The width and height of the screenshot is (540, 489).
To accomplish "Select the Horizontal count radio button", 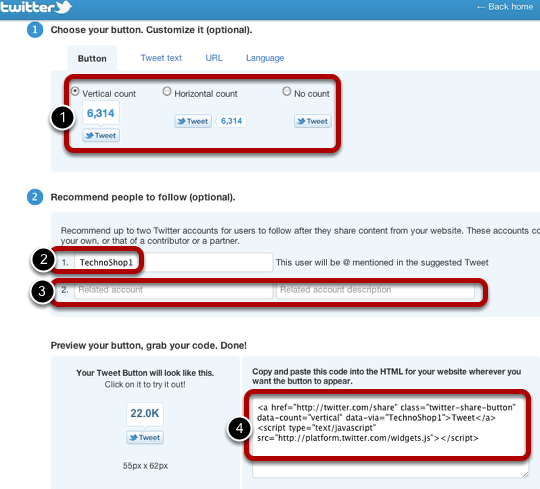I will click(x=167, y=91).
